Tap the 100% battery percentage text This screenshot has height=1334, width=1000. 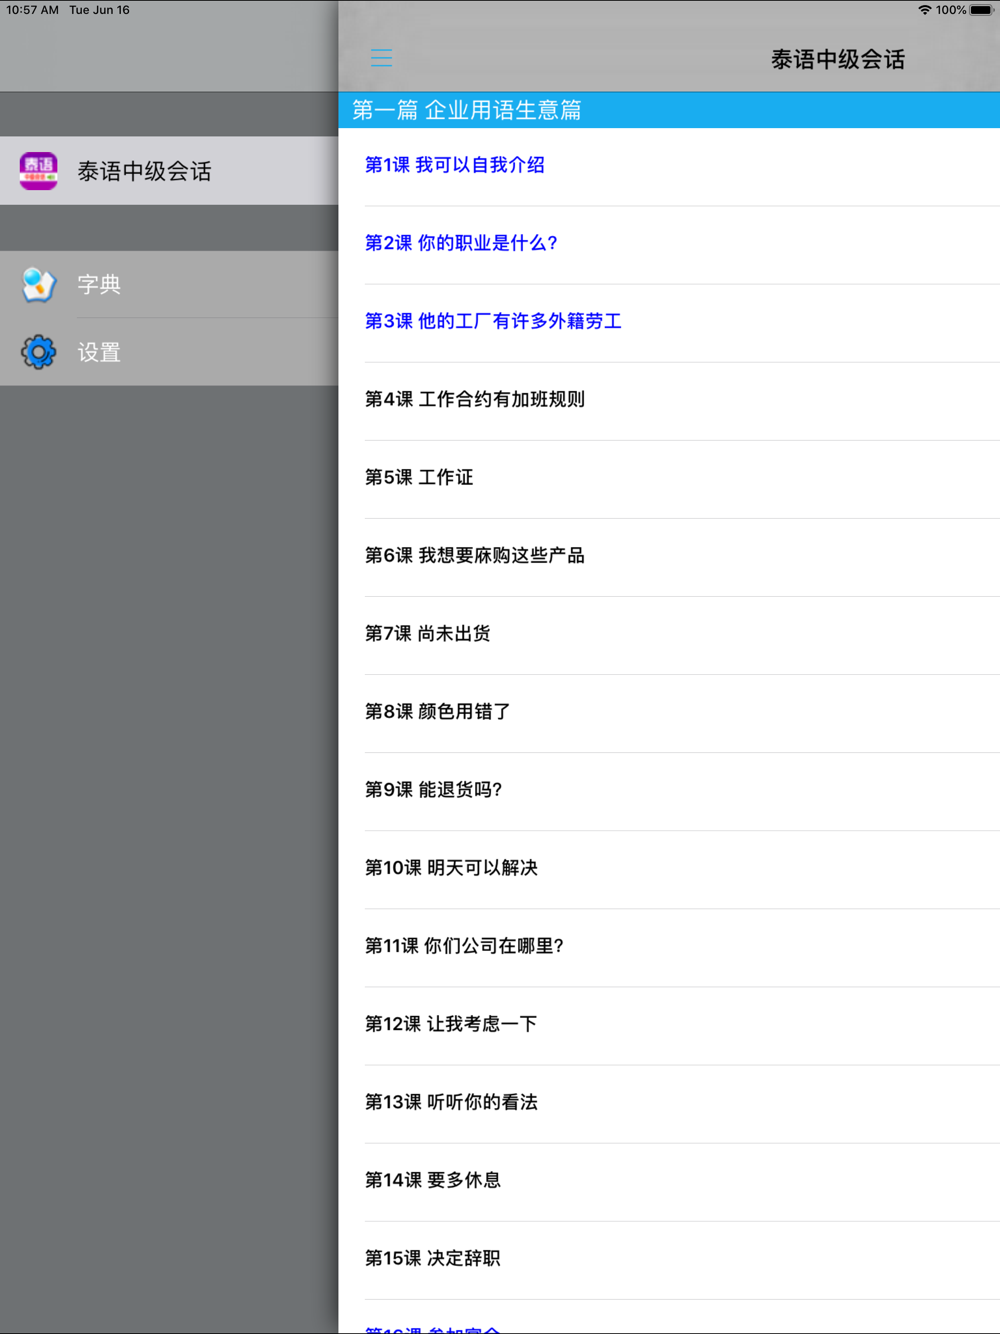tap(951, 10)
